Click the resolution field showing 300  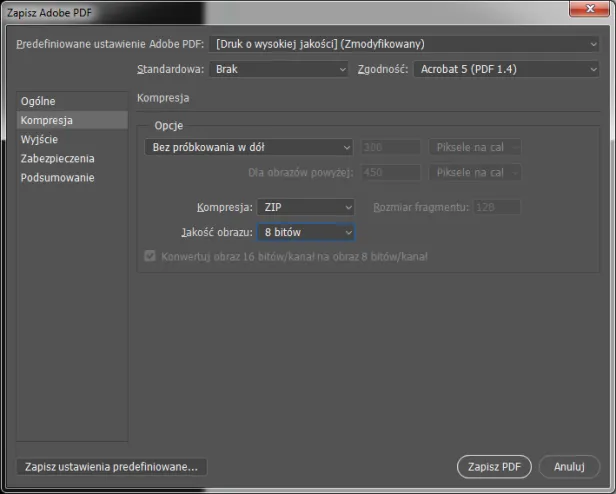click(390, 147)
